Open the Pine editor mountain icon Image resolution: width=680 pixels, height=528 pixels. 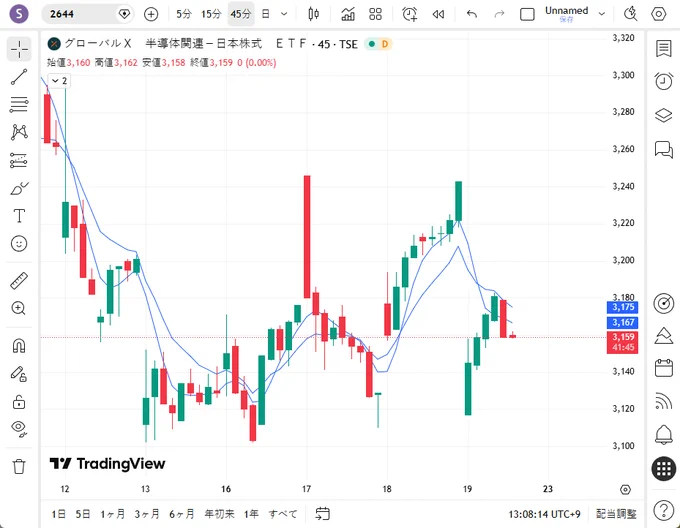click(664, 336)
